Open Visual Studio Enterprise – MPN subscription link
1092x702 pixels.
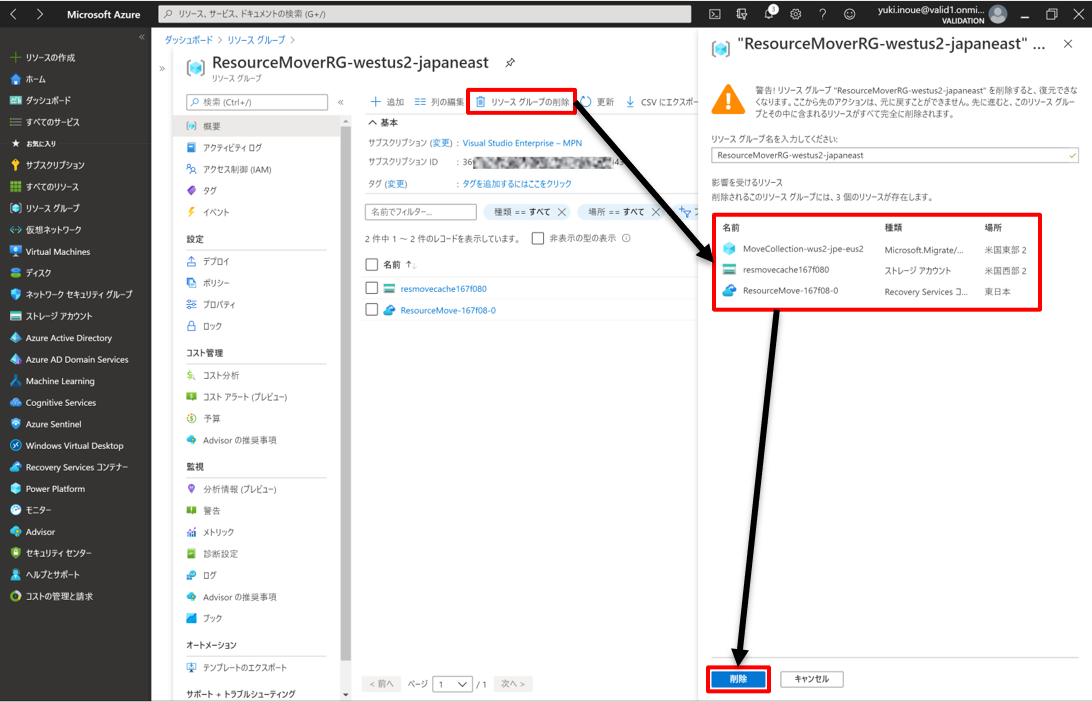click(522, 143)
